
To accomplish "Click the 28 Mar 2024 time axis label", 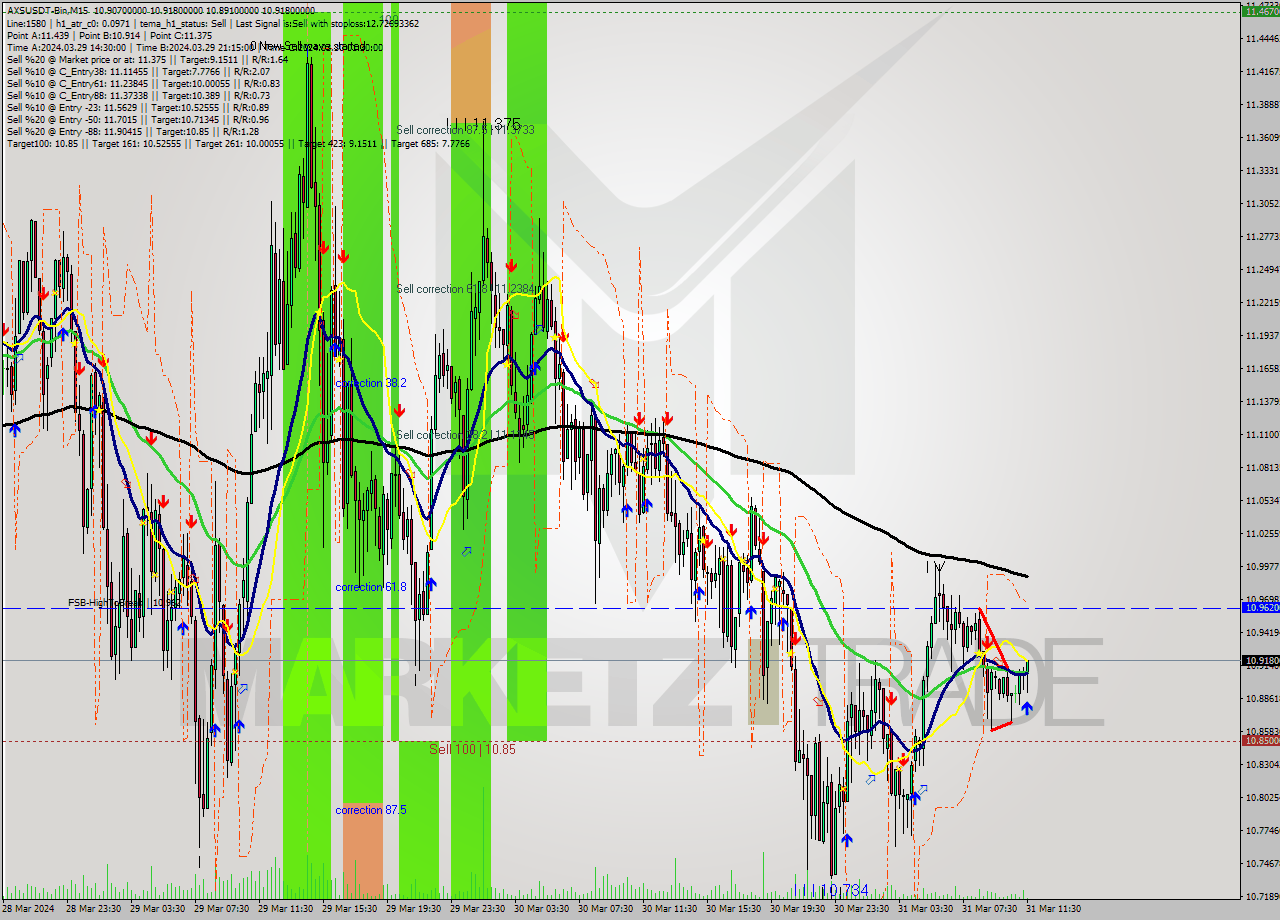I will click(x=27, y=909).
